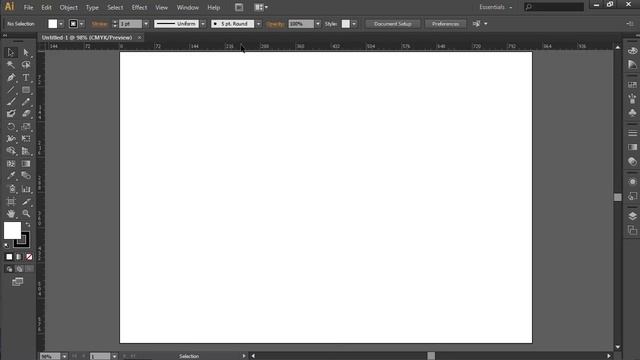The image size is (640, 360).
Task: Select the Gradient tool
Action: pyautogui.click(x=26, y=164)
